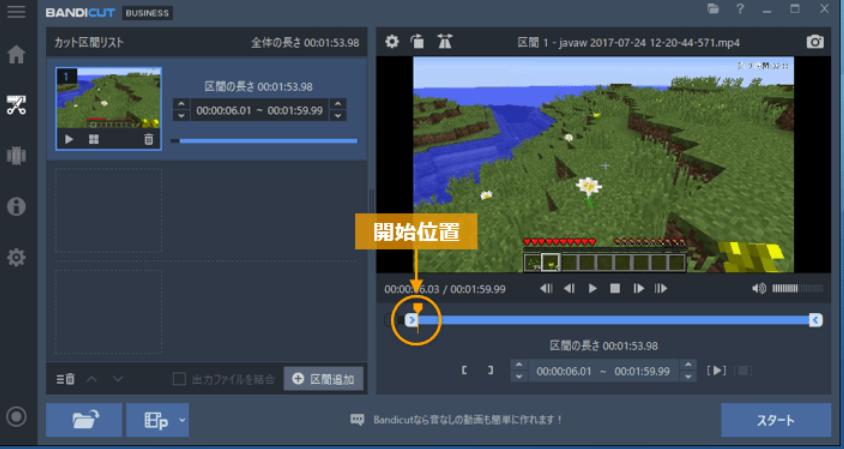Play the selected segment only
The height and width of the screenshot is (449, 844).
(716, 370)
